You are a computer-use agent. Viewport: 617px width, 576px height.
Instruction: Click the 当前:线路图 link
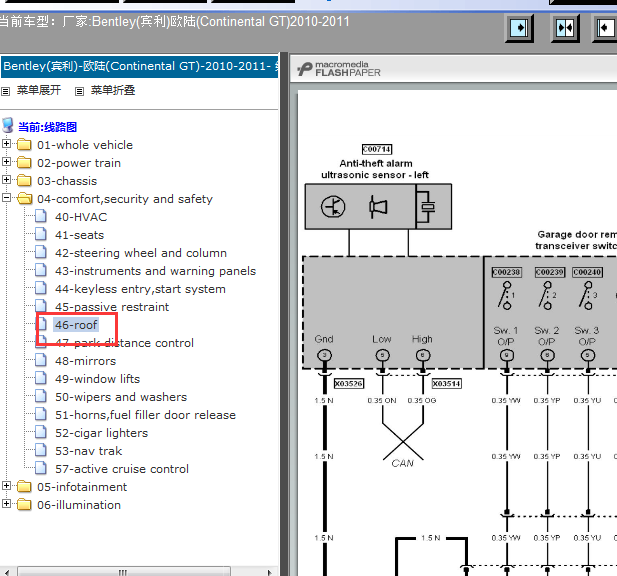pyautogui.click(x=47, y=127)
